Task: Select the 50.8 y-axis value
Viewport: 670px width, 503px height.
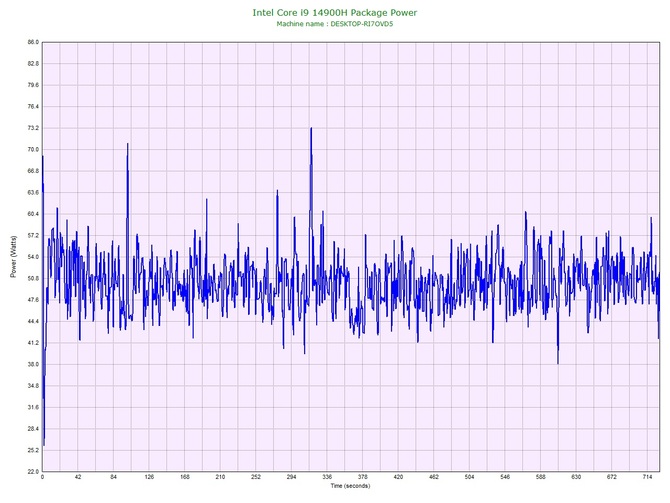Action: click(33, 279)
